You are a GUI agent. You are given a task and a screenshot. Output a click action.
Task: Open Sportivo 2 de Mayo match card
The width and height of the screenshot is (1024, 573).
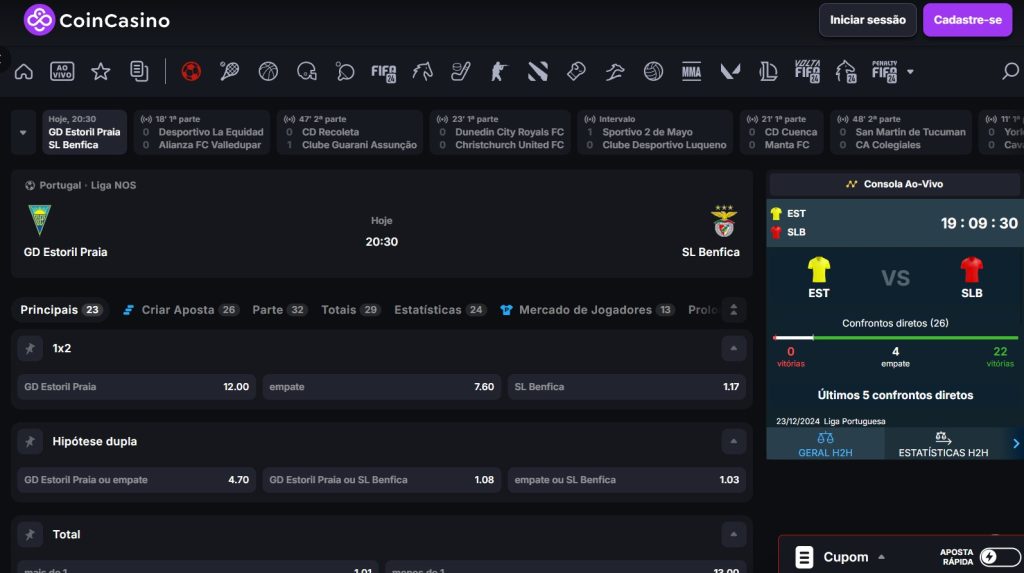(655, 132)
